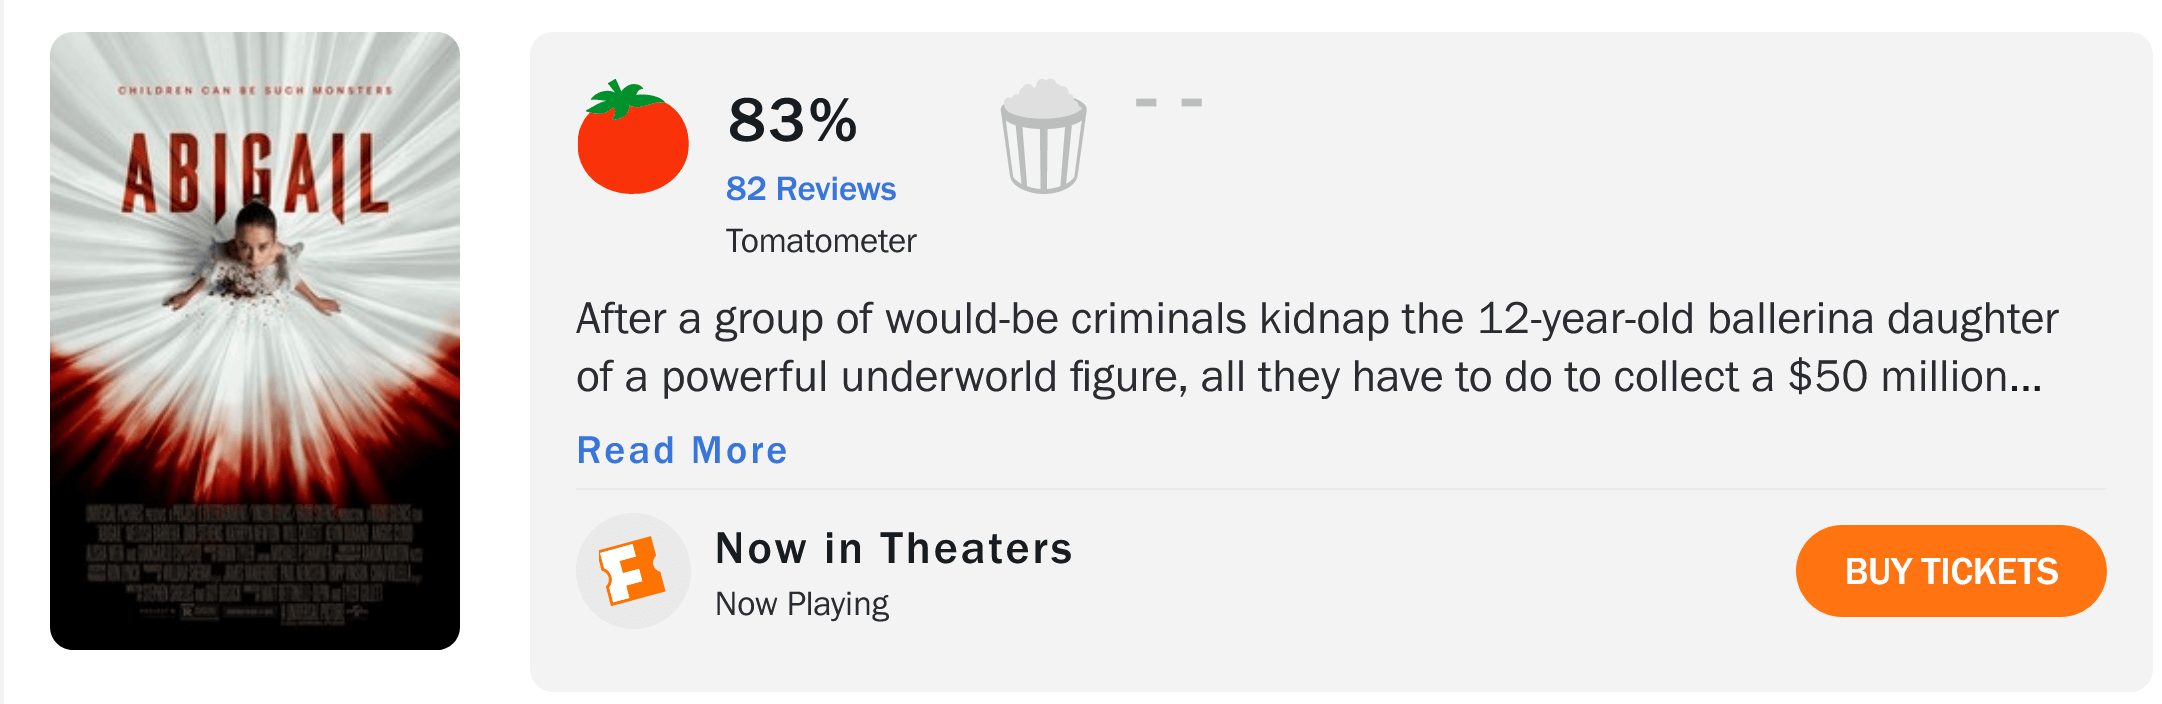The image size is (2162, 704).
Task: Expand the synopsis with Read More
Action: point(683,450)
